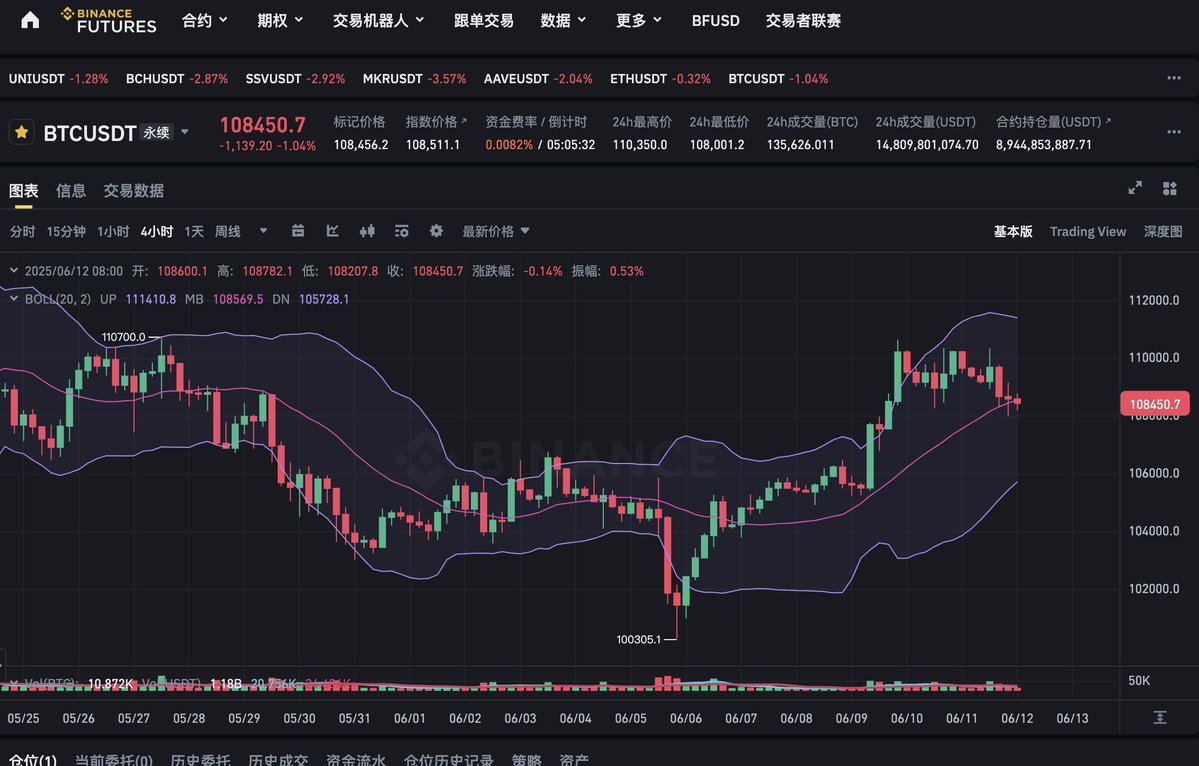Select the 基本版 chart mode
Viewport: 1199px width, 766px height.
(x=1013, y=232)
